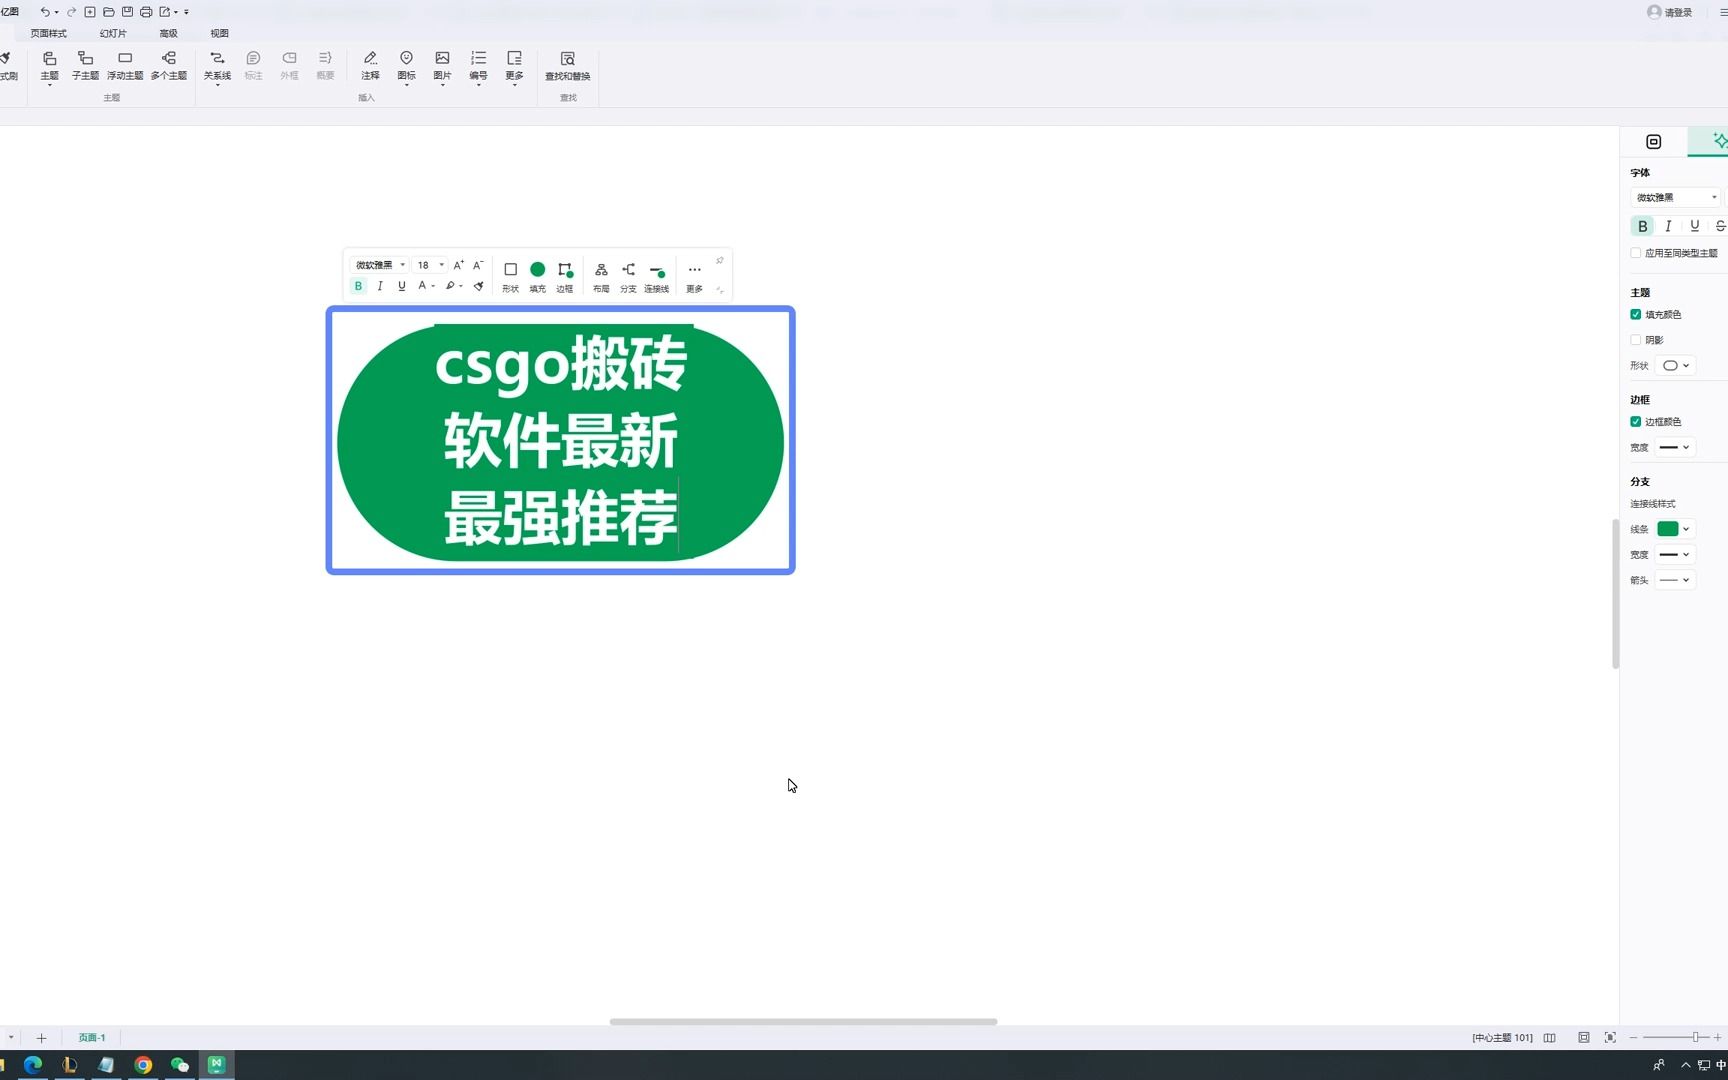This screenshot has width=1728, height=1080.
Task: Add a new page with plus button
Action: [x=41, y=1038]
